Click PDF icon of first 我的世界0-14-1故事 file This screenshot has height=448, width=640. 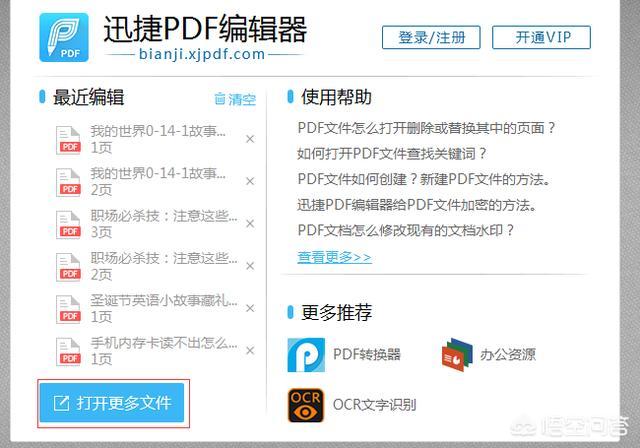[x=69, y=139]
